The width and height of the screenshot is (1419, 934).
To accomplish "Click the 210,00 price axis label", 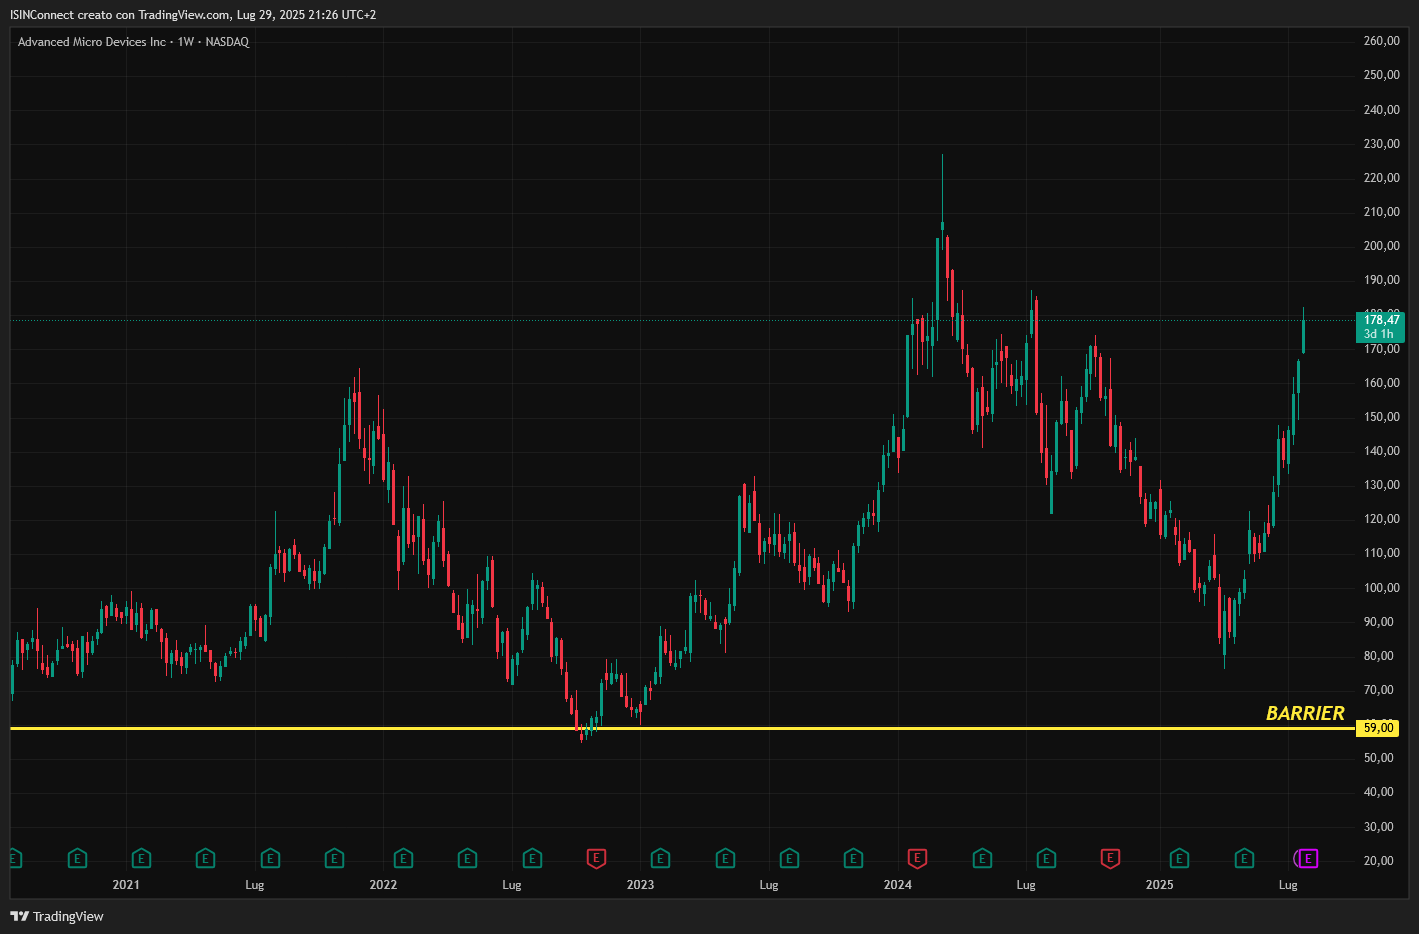I will (1381, 212).
